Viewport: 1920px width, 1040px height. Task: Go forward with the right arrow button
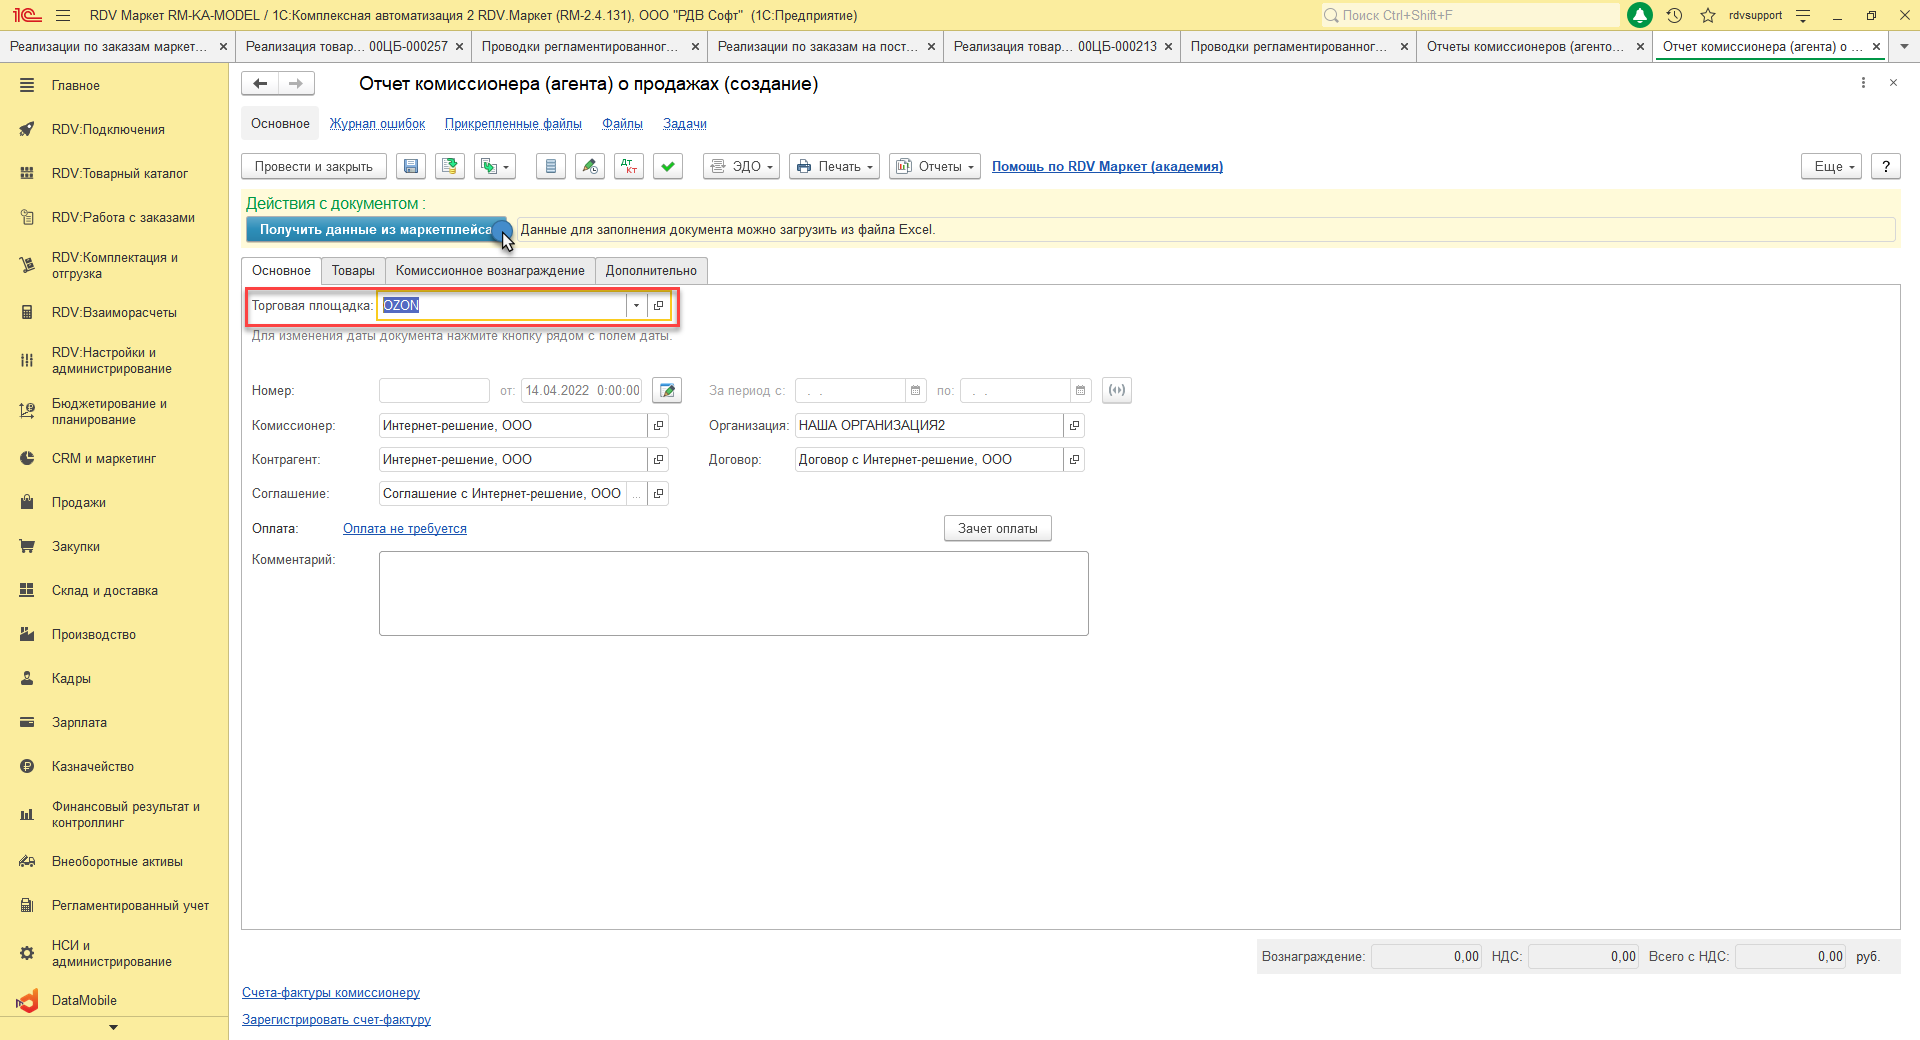point(296,84)
